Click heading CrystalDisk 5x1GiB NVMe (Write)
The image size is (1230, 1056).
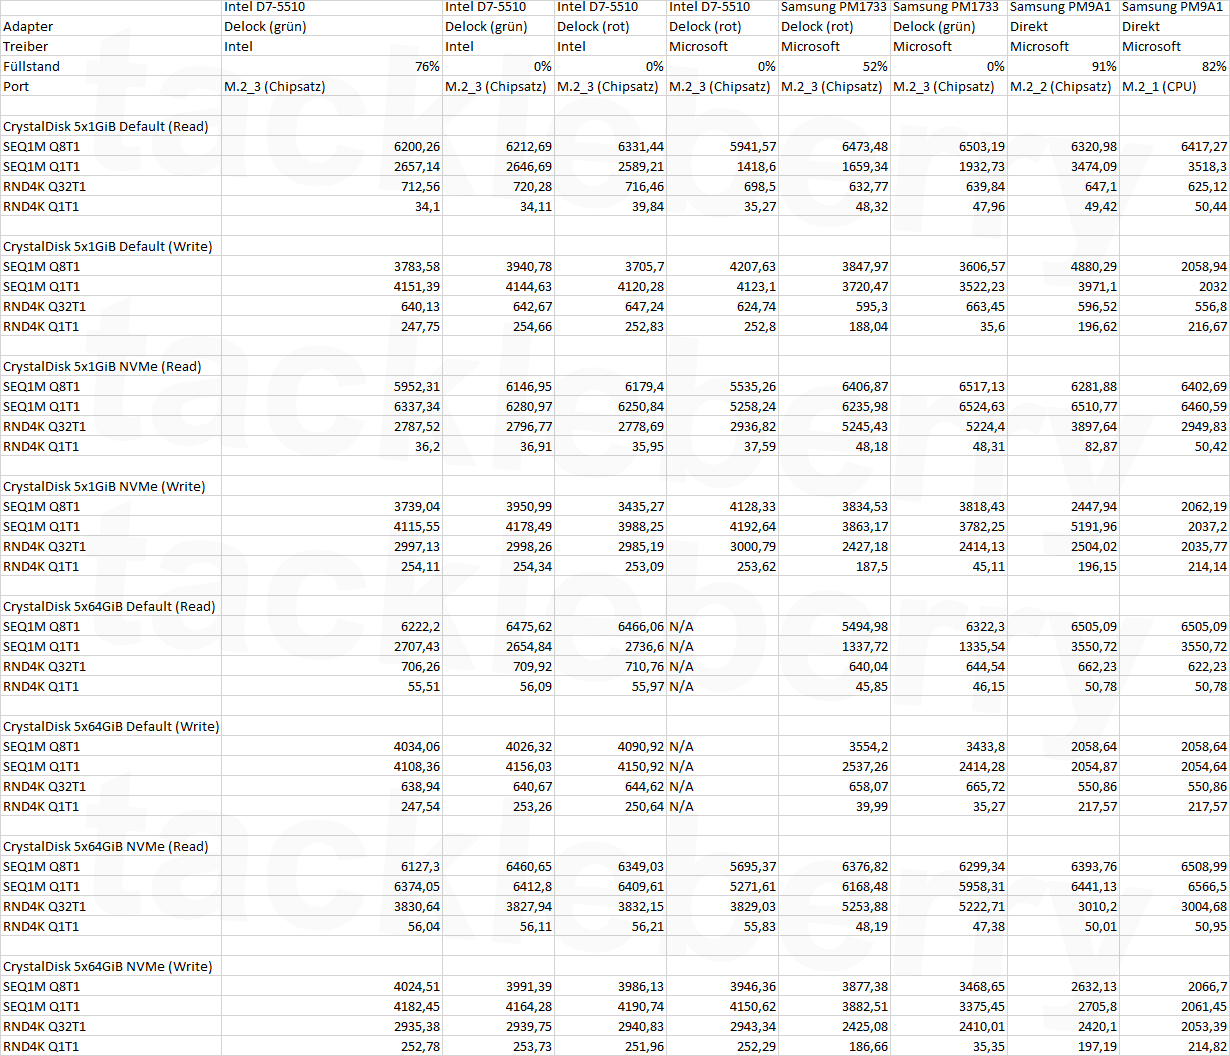click(104, 487)
